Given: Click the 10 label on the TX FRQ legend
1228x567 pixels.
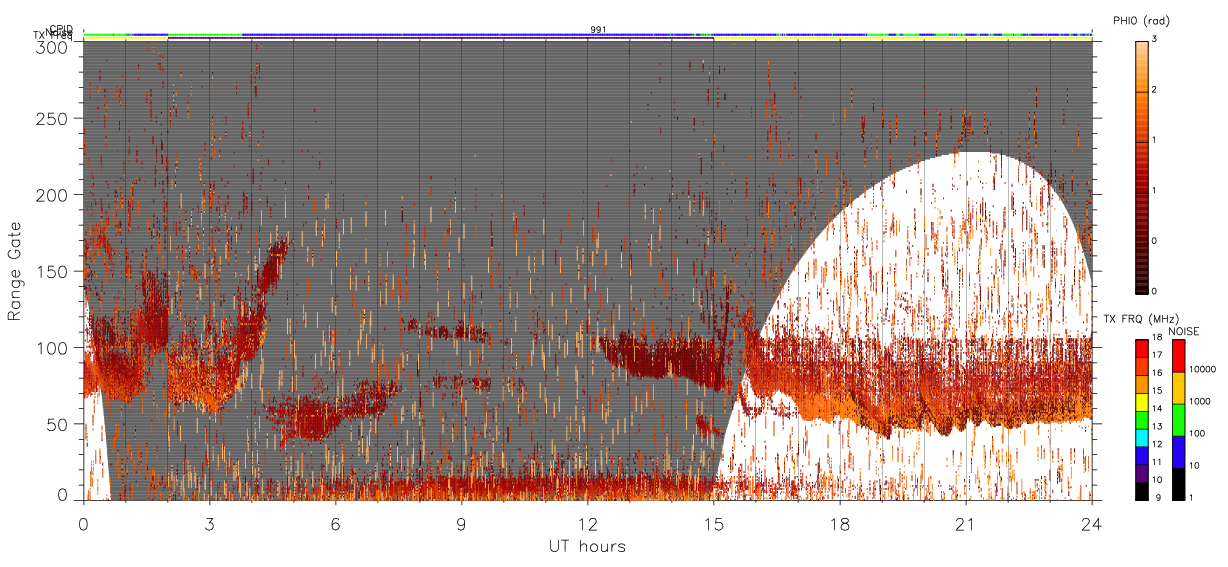Looking at the screenshot, I should click(1157, 480).
